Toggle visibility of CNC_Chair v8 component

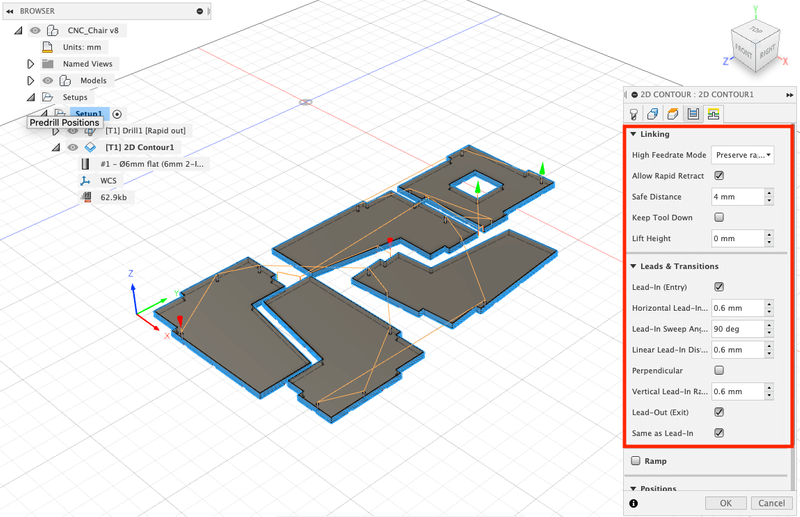point(35,30)
